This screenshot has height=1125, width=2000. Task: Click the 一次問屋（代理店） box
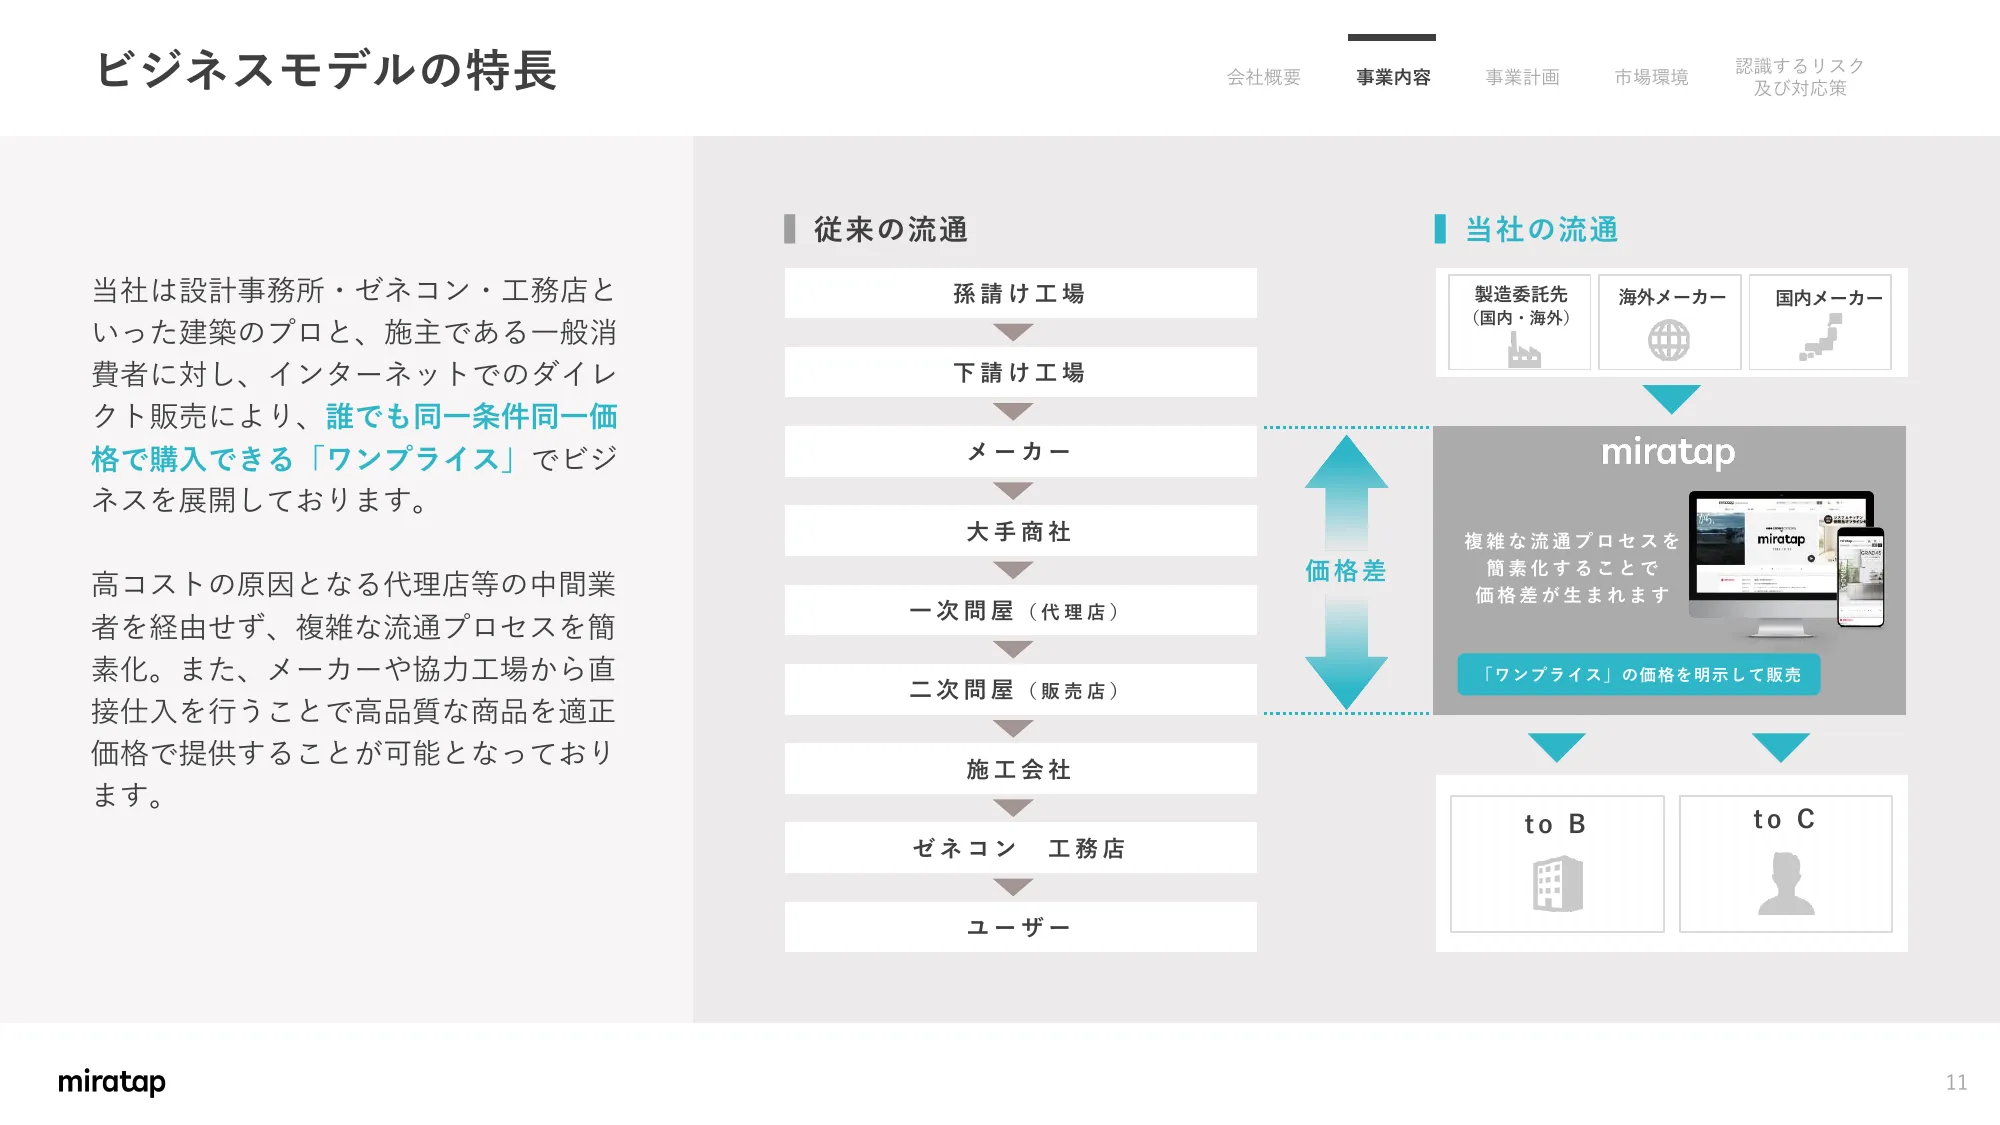click(1020, 610)
